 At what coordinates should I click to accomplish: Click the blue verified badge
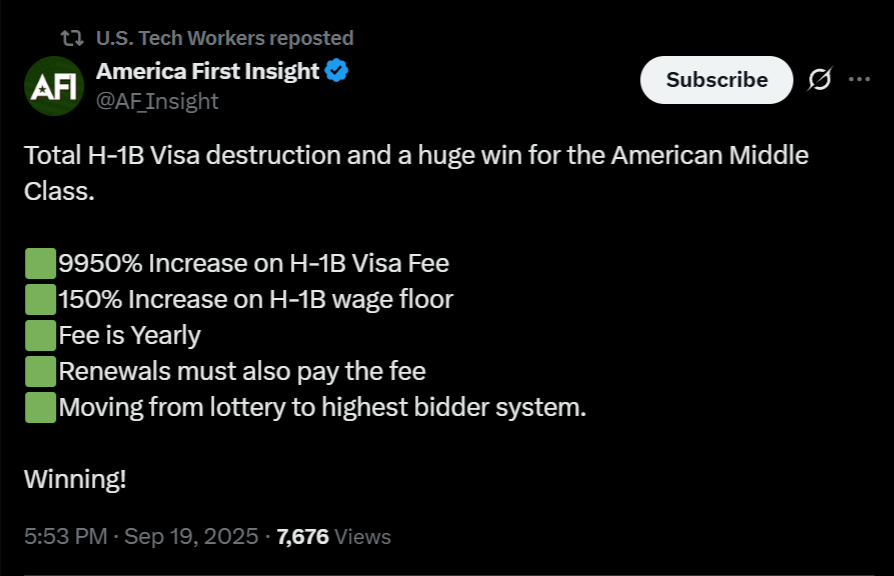click(336, 71)
